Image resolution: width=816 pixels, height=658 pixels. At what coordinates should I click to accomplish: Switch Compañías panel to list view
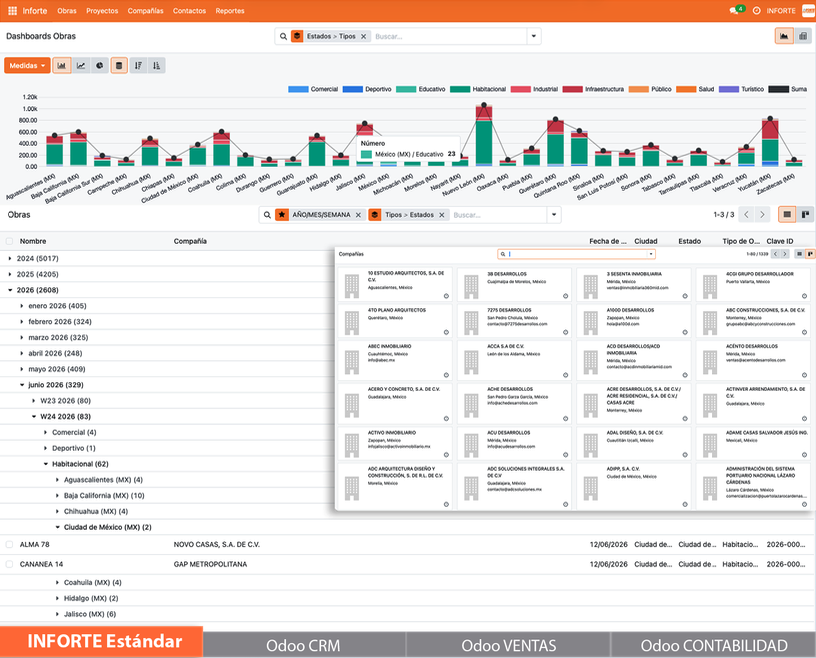800,254
